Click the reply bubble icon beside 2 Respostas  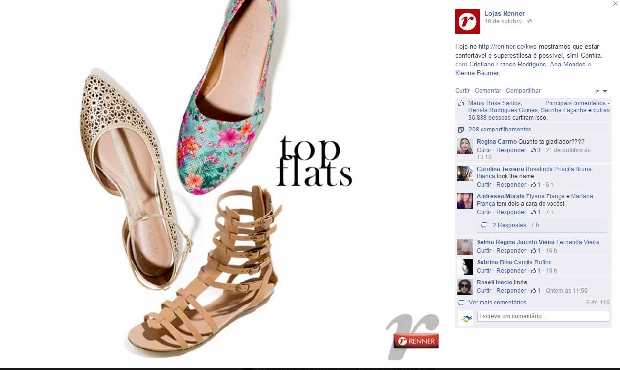tap(484, 225)
